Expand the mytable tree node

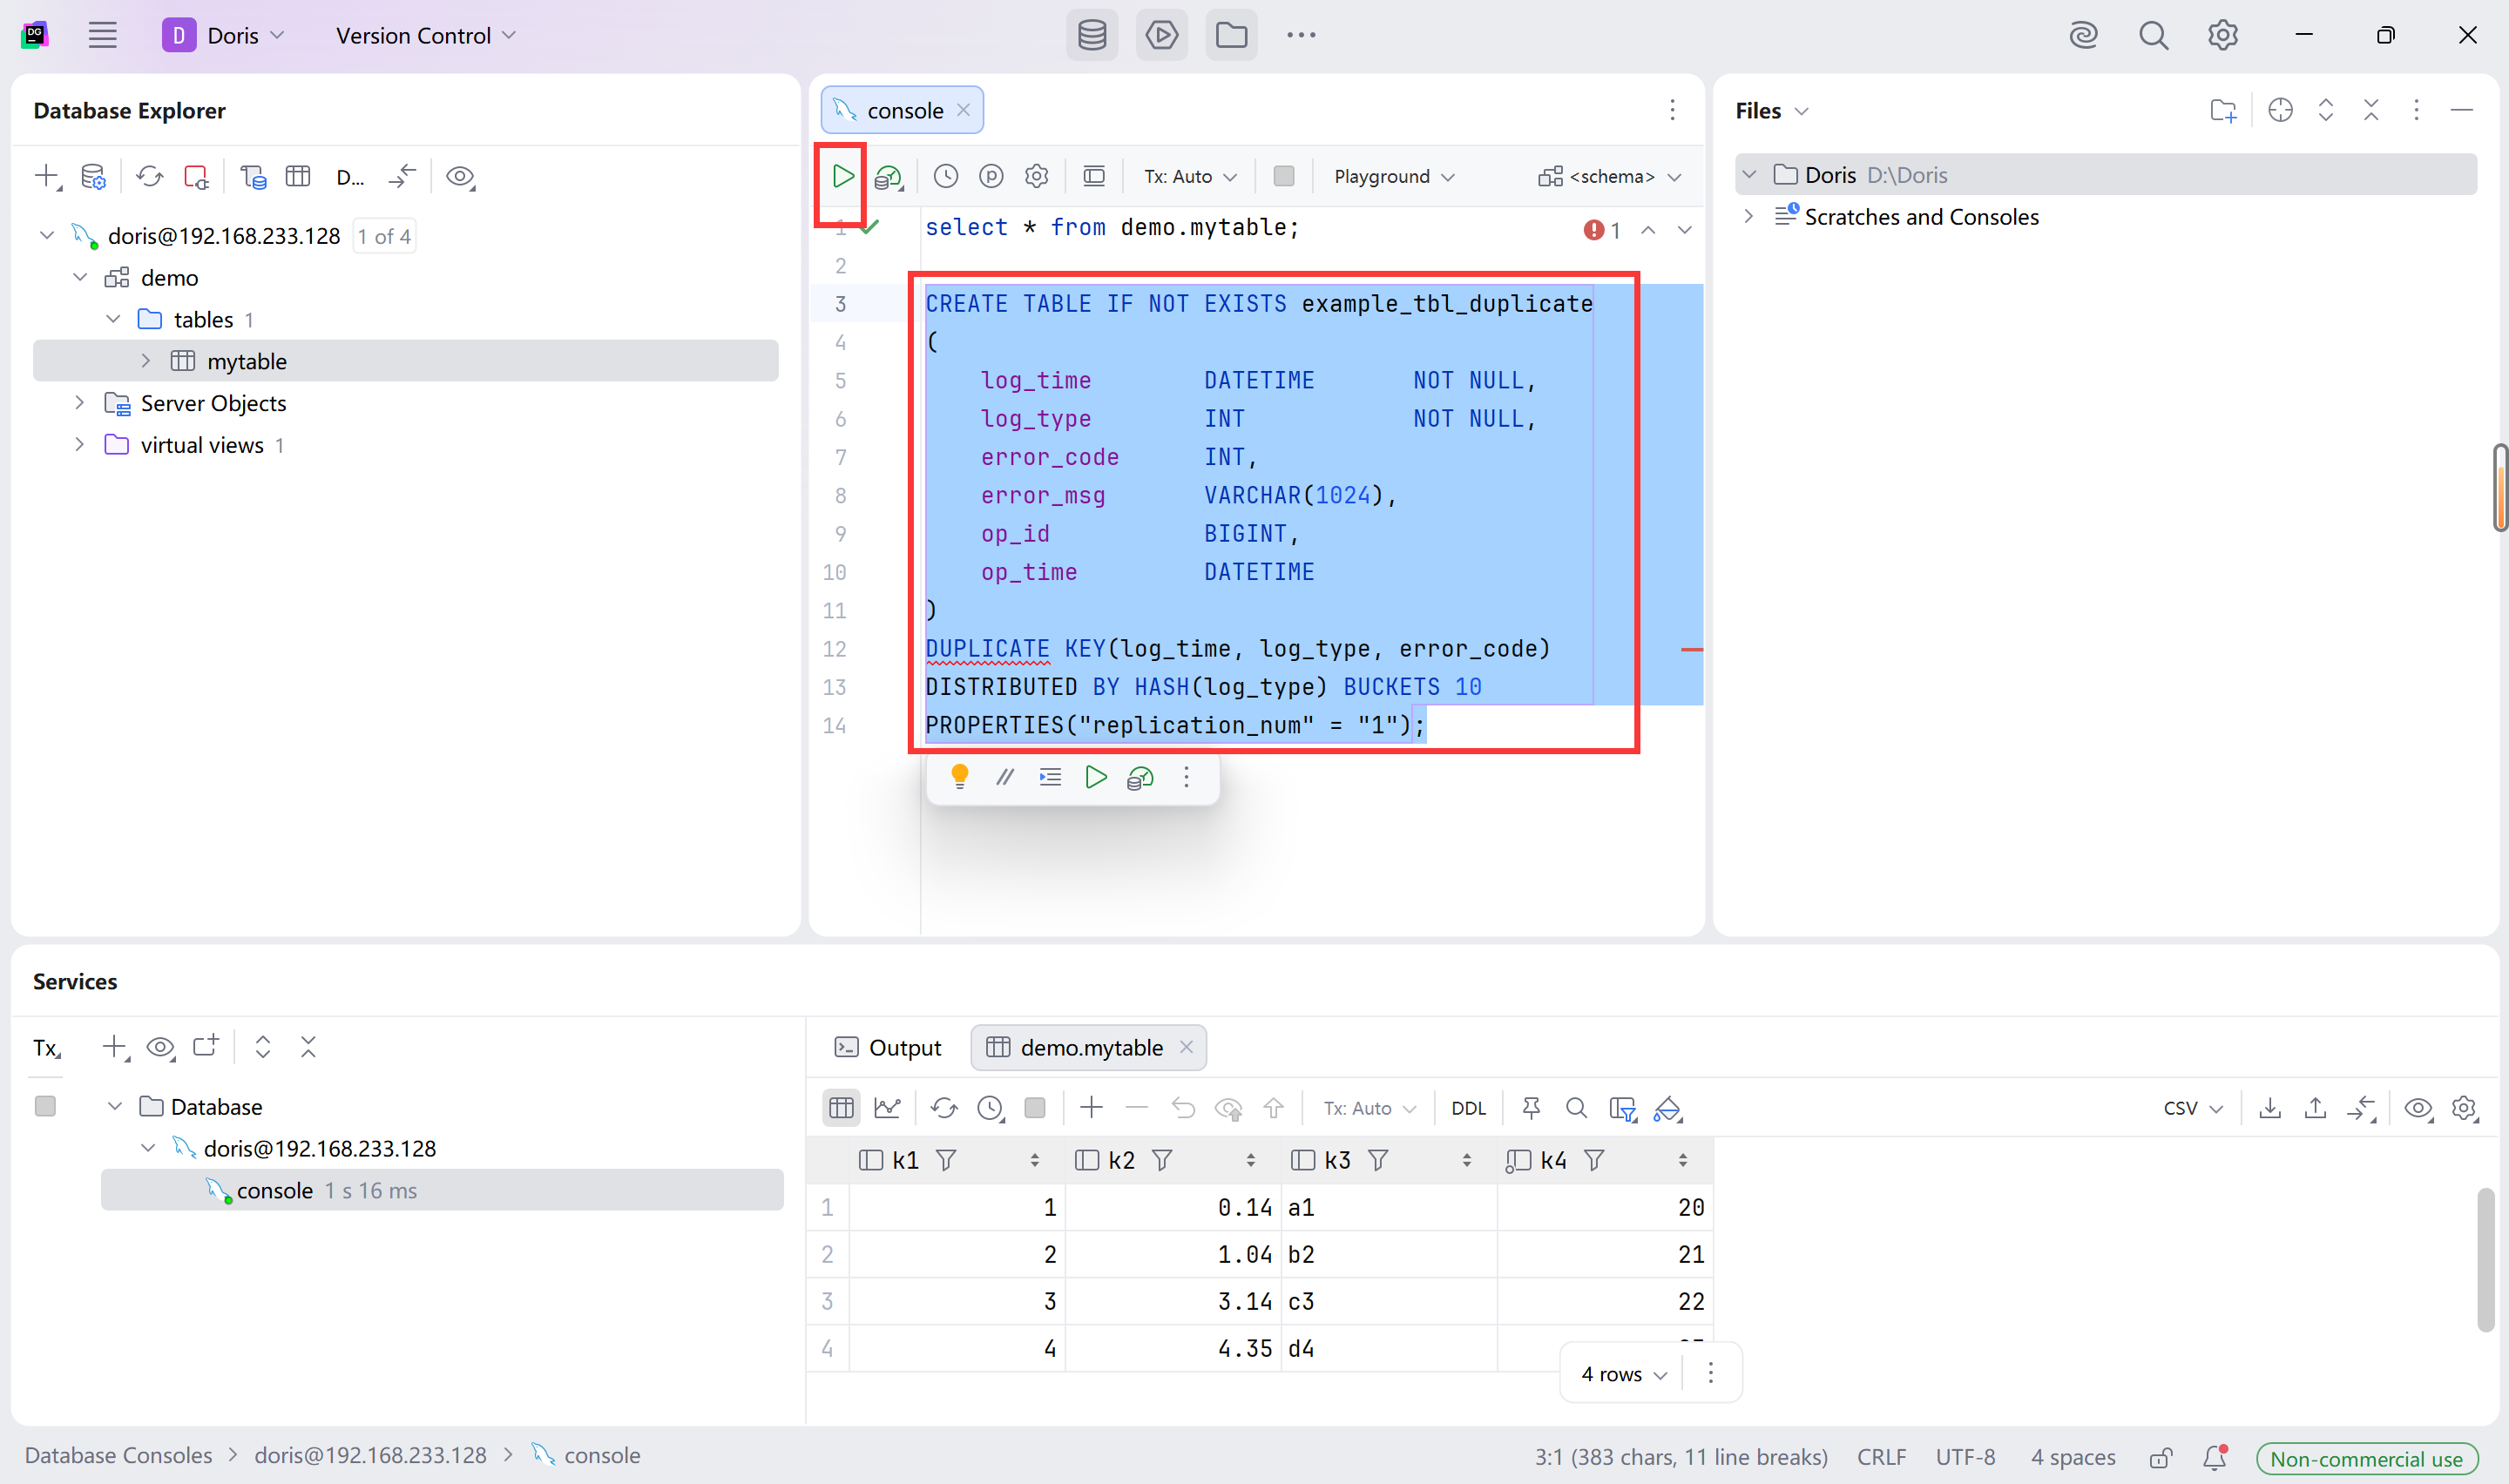pyautogui.click(x=146, y=361)
